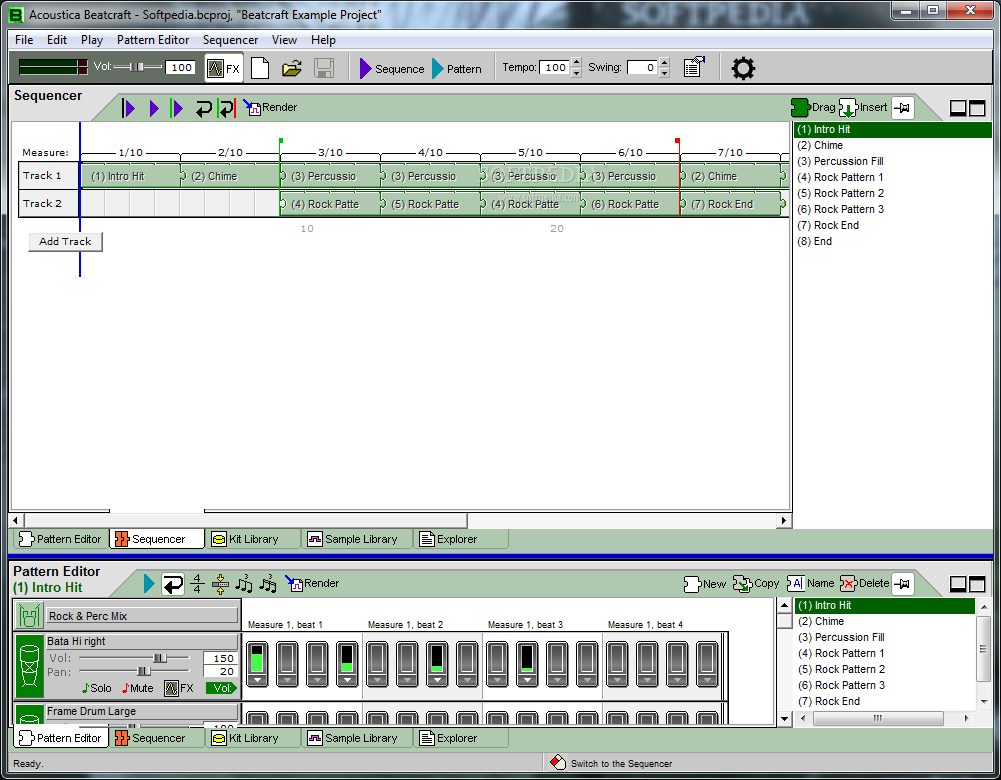Image resolution: width=1001 pixels, height=780 pixels.
Task: Open the File menu
Action: coord(24,40)
